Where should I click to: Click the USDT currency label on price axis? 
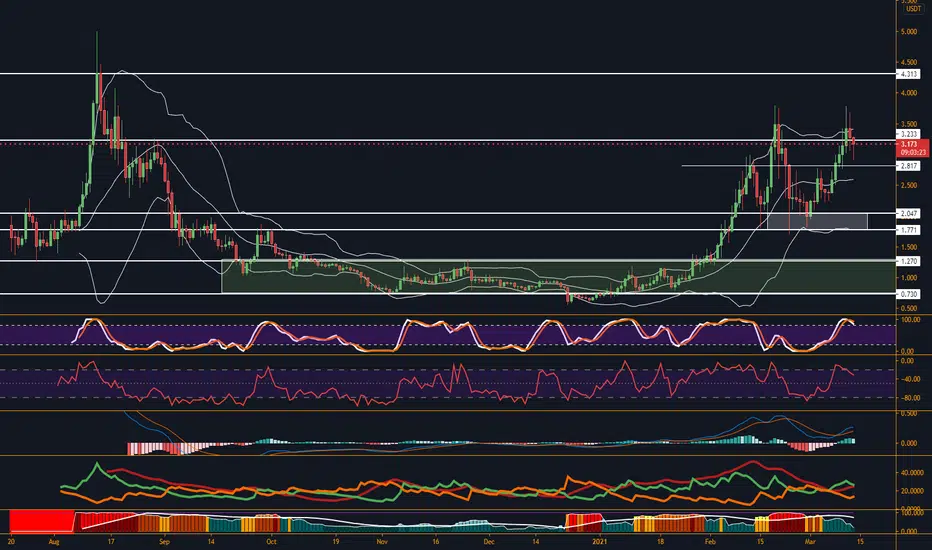pos(913,9)
